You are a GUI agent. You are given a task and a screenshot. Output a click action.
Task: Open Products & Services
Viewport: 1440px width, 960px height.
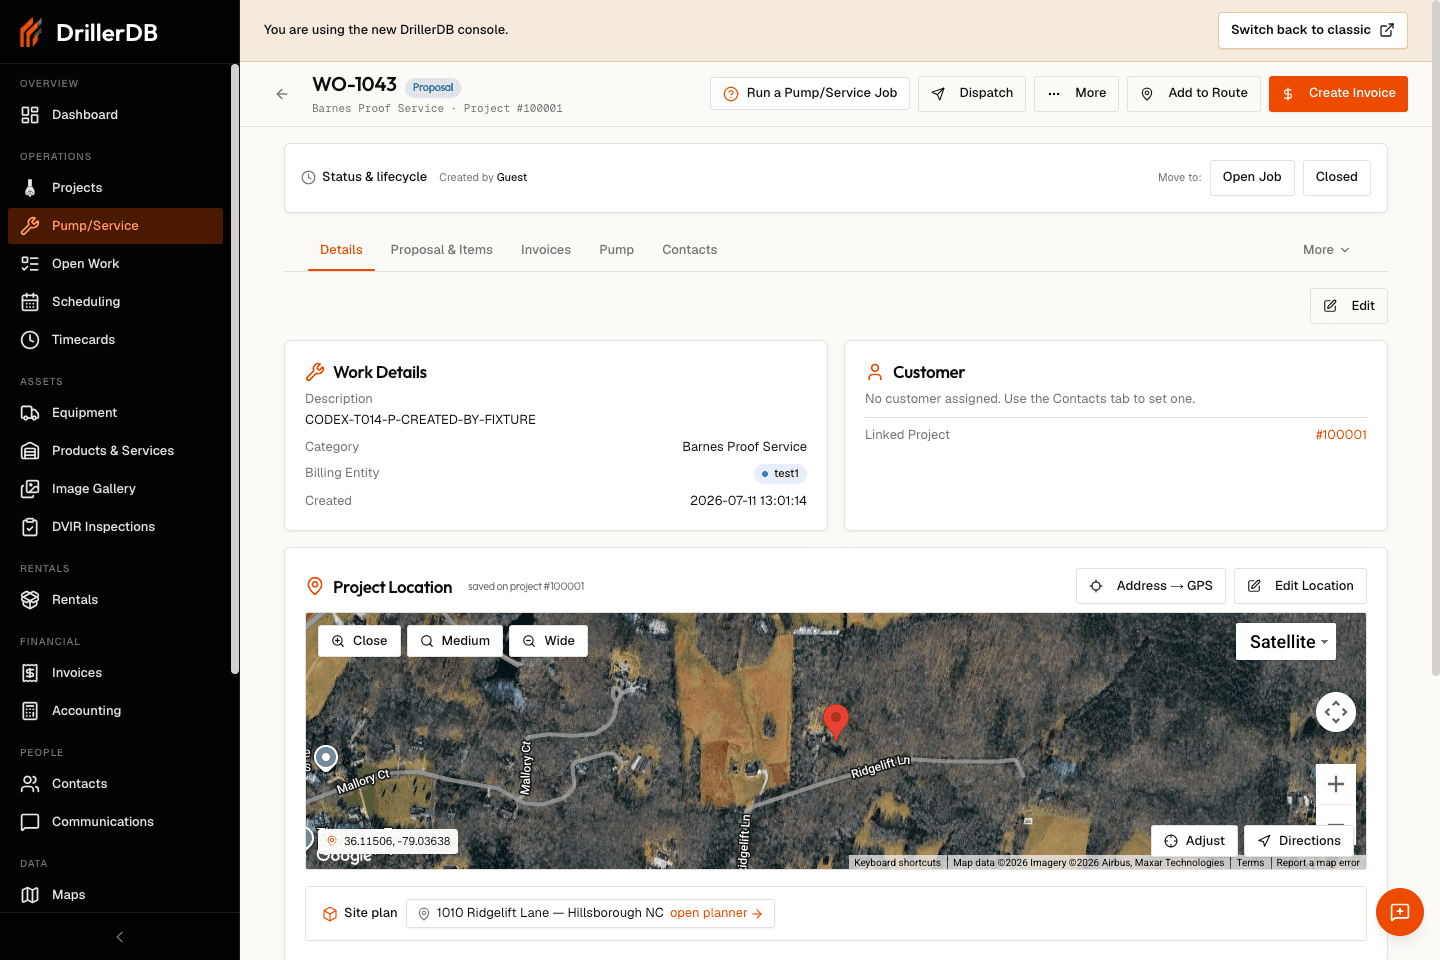tap(115, 451)
